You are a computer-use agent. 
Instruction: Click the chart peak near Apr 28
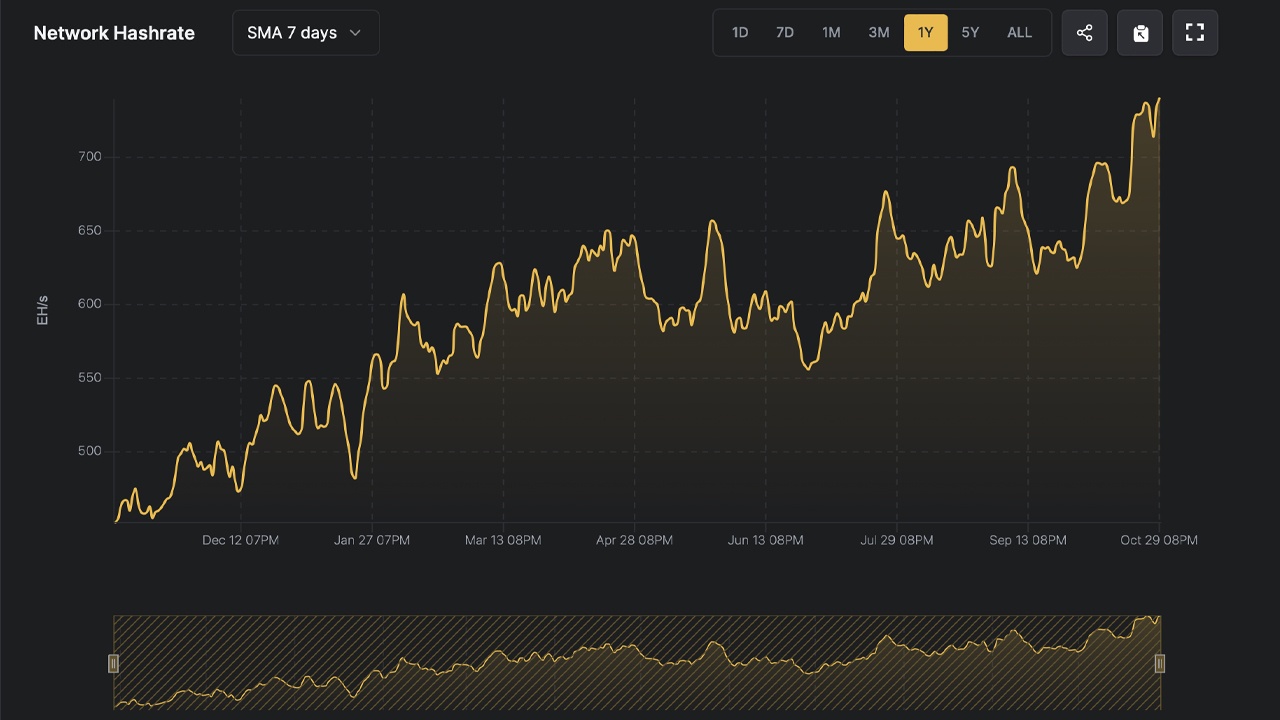point(634,237)
